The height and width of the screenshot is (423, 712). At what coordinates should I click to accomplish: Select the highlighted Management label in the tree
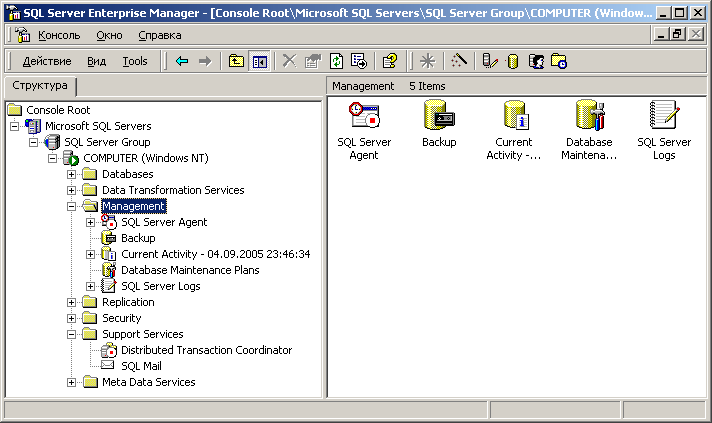click(x=134, y=206)
